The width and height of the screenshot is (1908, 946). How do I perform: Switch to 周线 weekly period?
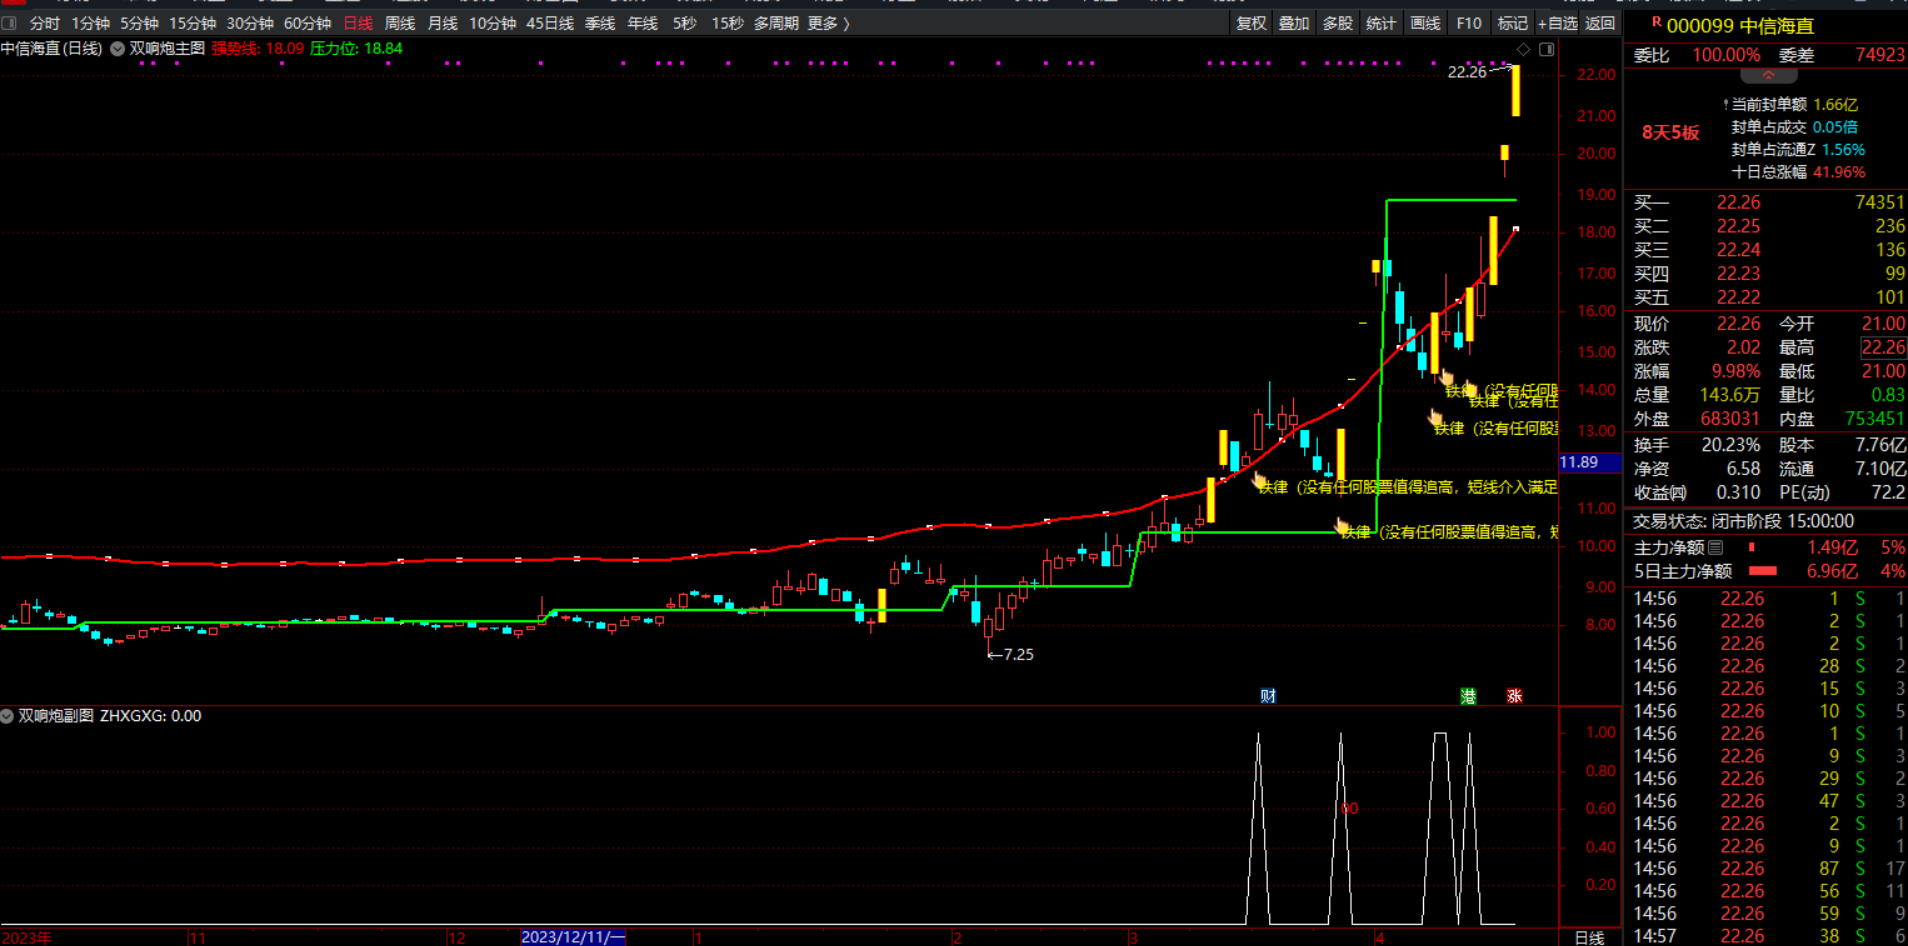coord(400,23)
